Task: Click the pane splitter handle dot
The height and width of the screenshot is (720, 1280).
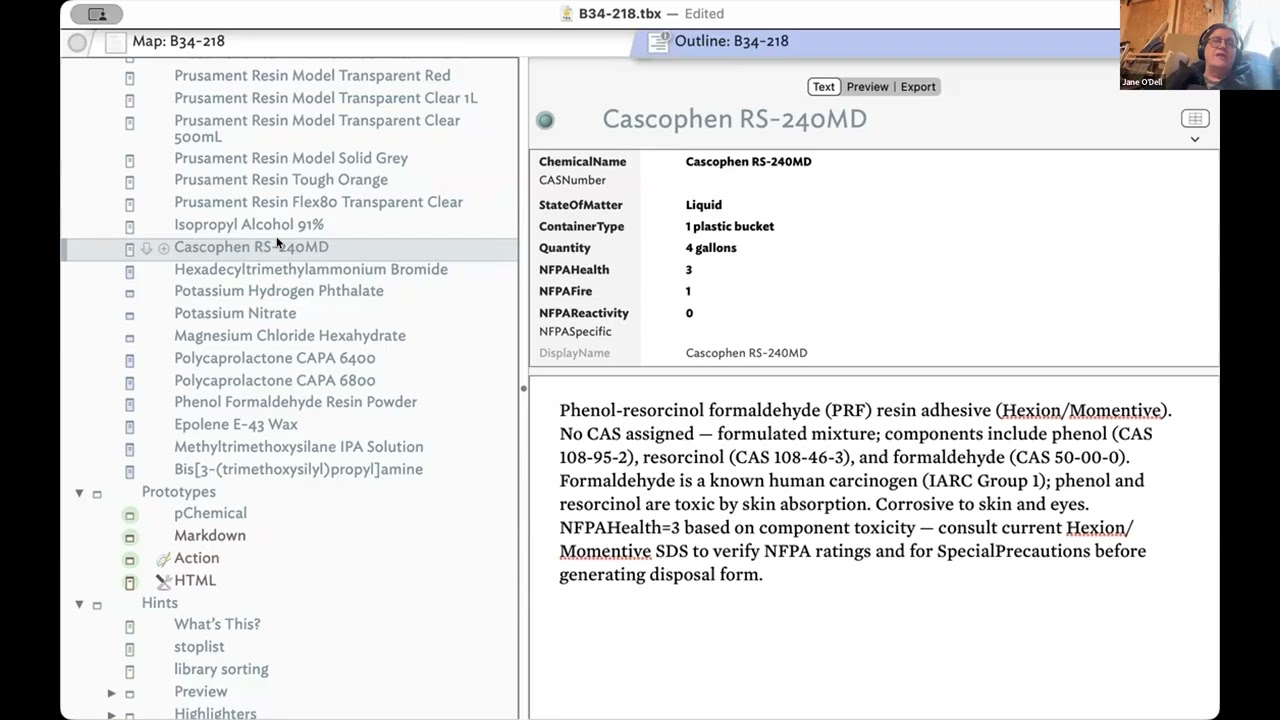Action: click(523, 388)
